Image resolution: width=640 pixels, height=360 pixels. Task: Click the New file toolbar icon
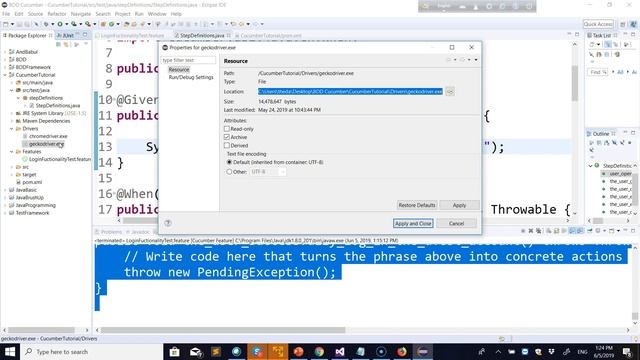coord(6,24)
